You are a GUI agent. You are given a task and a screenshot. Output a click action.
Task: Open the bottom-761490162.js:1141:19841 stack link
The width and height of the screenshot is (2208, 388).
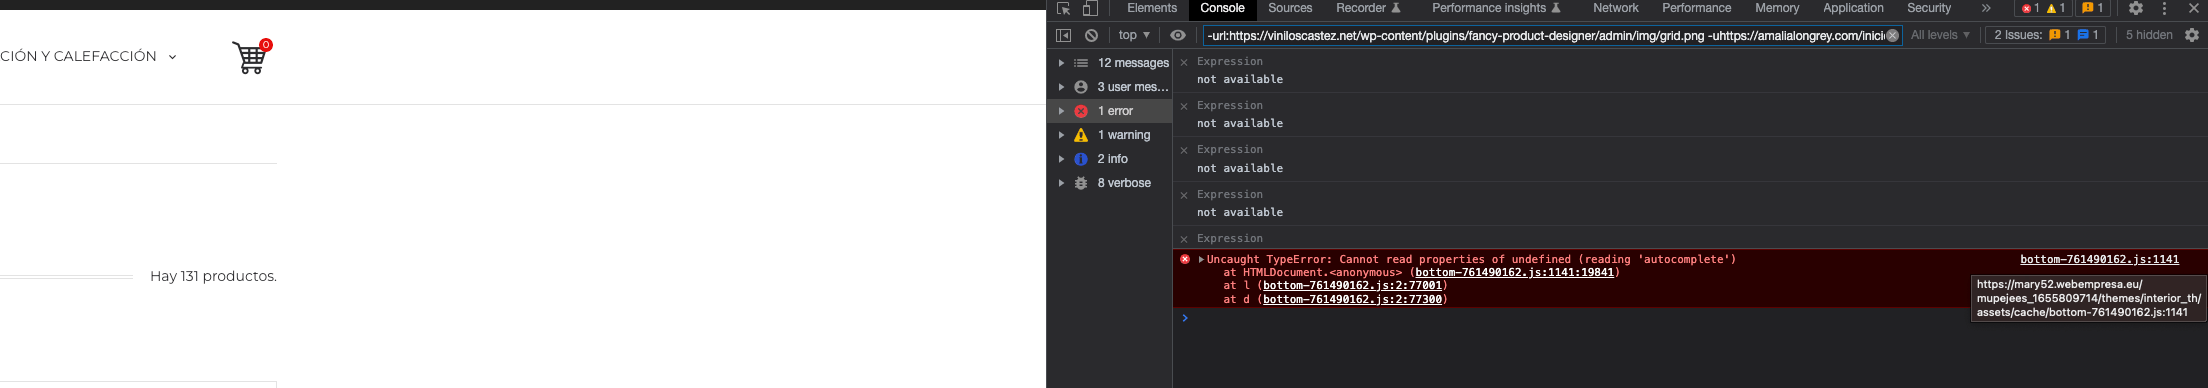click(x=1514, y=272)
